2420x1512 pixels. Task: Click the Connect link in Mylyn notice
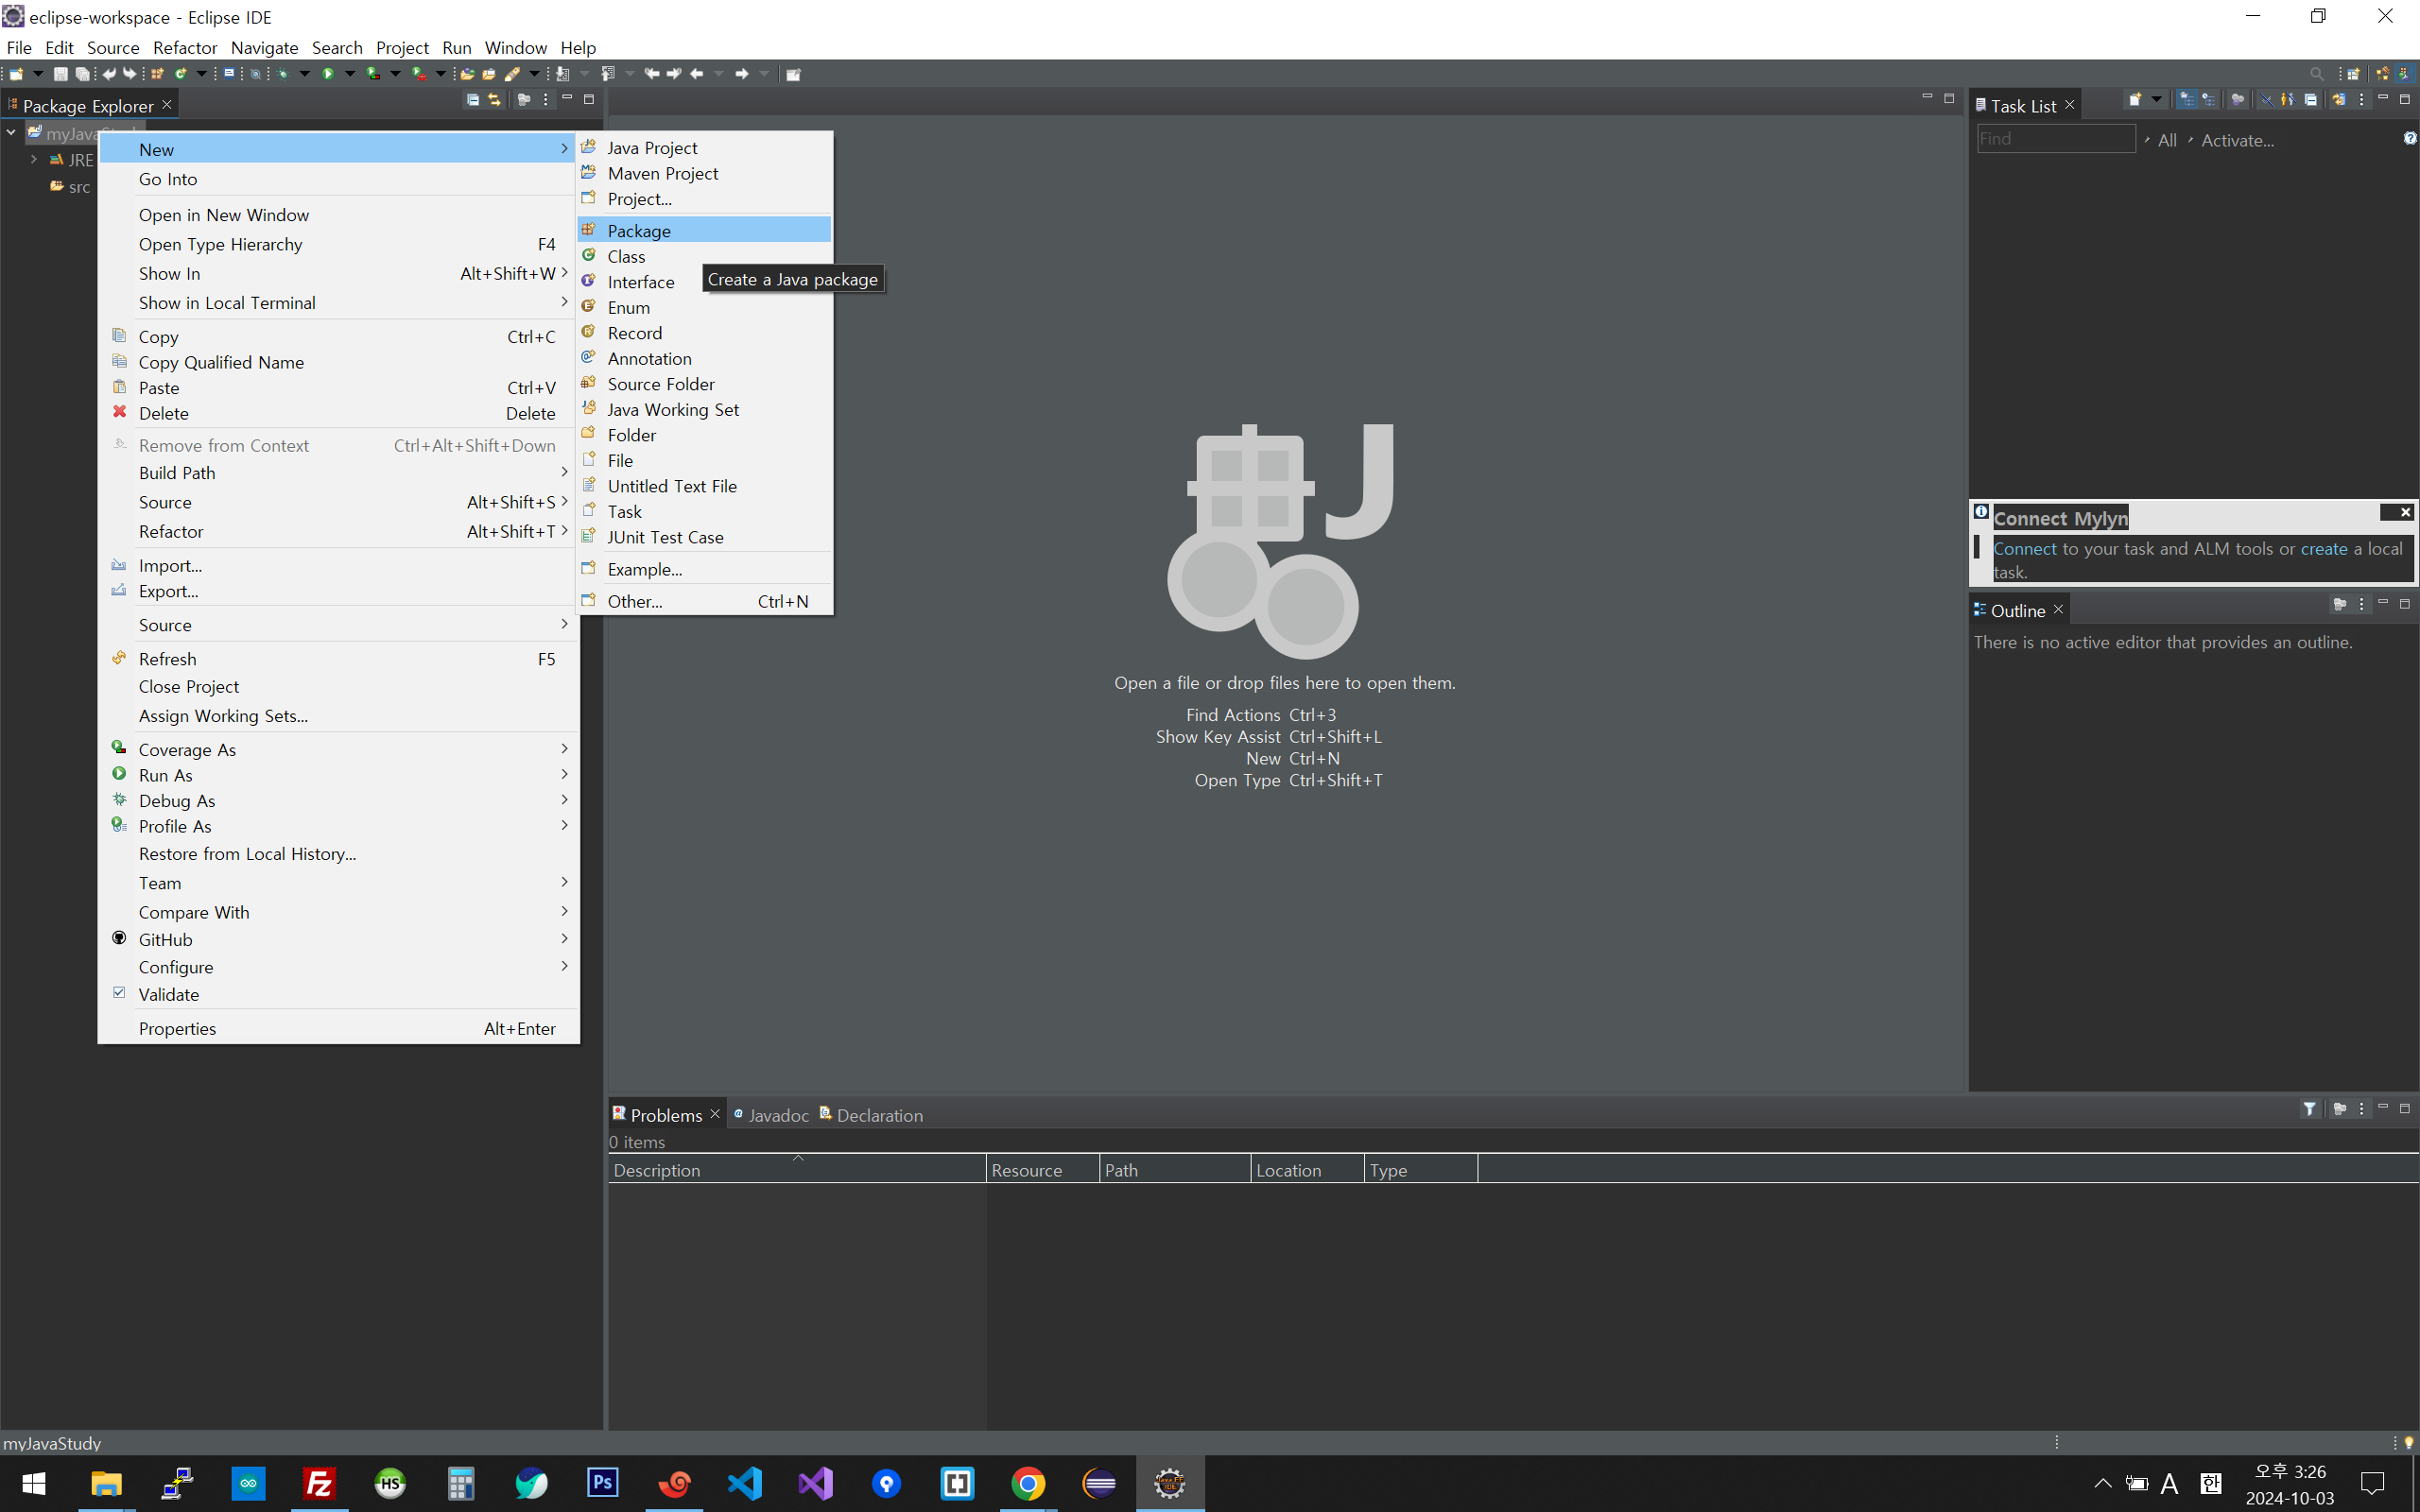2024,549
